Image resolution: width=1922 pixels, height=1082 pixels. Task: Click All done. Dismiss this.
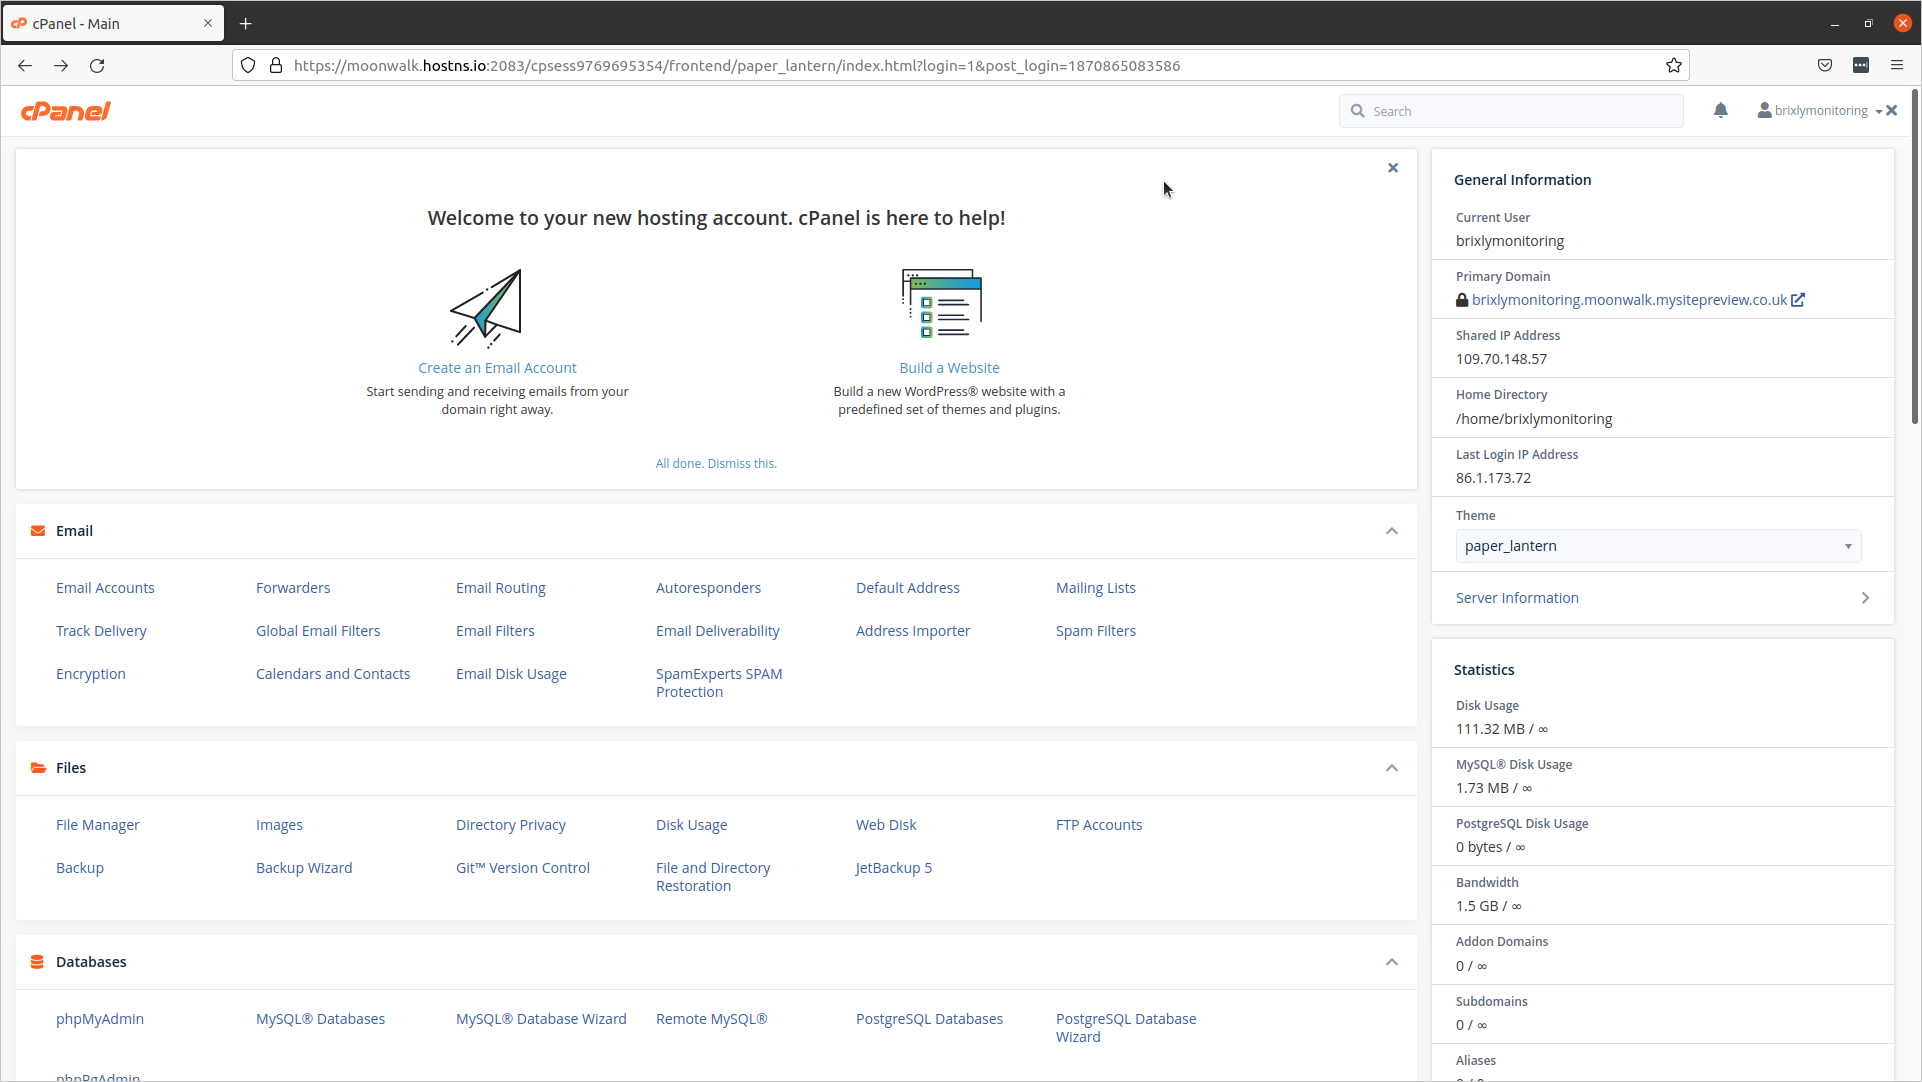[x=716, y=463]
